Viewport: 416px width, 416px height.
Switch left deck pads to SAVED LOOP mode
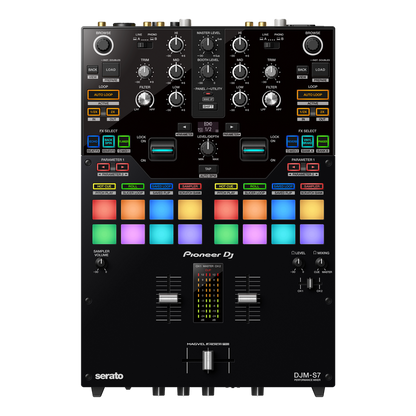coord(161,186)
